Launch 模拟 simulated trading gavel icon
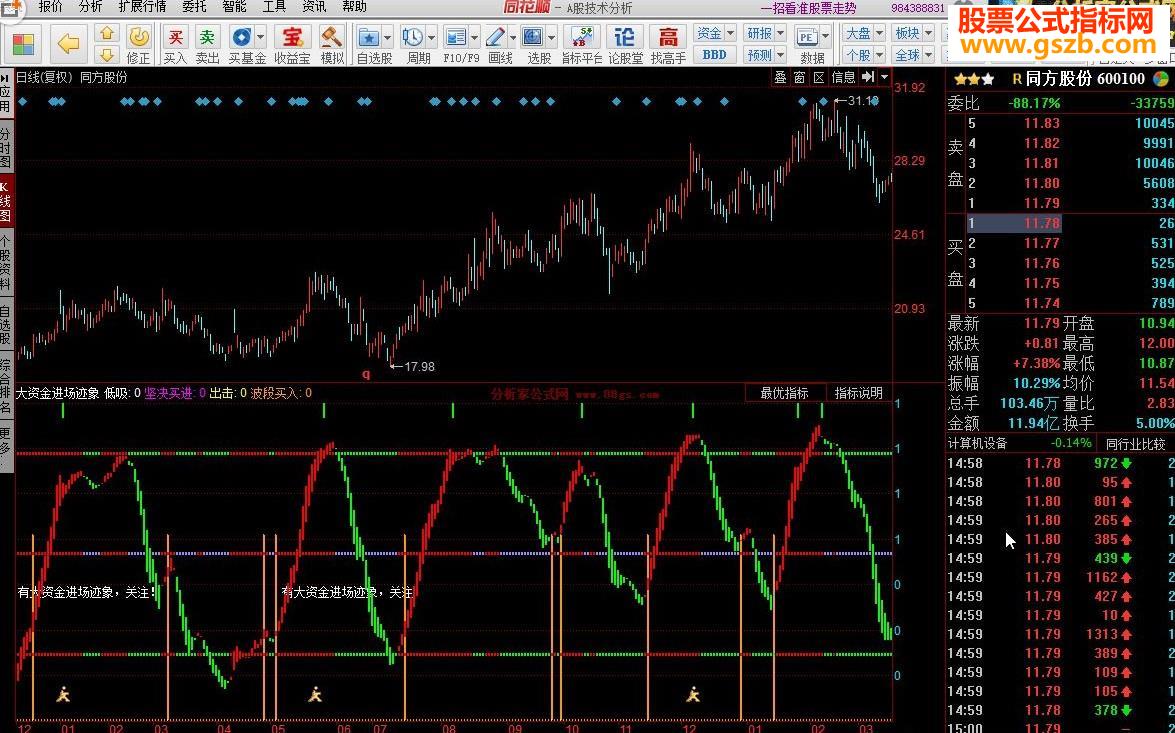Viewport: 1175px width, 733px height. 331,45
